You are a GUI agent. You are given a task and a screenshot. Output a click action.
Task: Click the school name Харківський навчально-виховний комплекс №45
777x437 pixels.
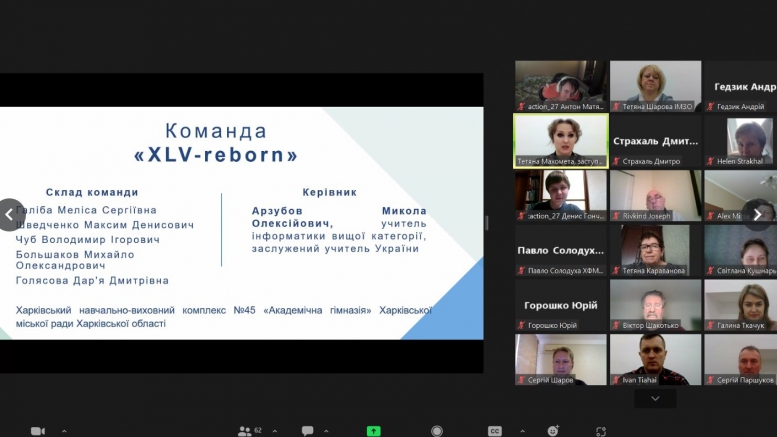[x=135, y=310]
